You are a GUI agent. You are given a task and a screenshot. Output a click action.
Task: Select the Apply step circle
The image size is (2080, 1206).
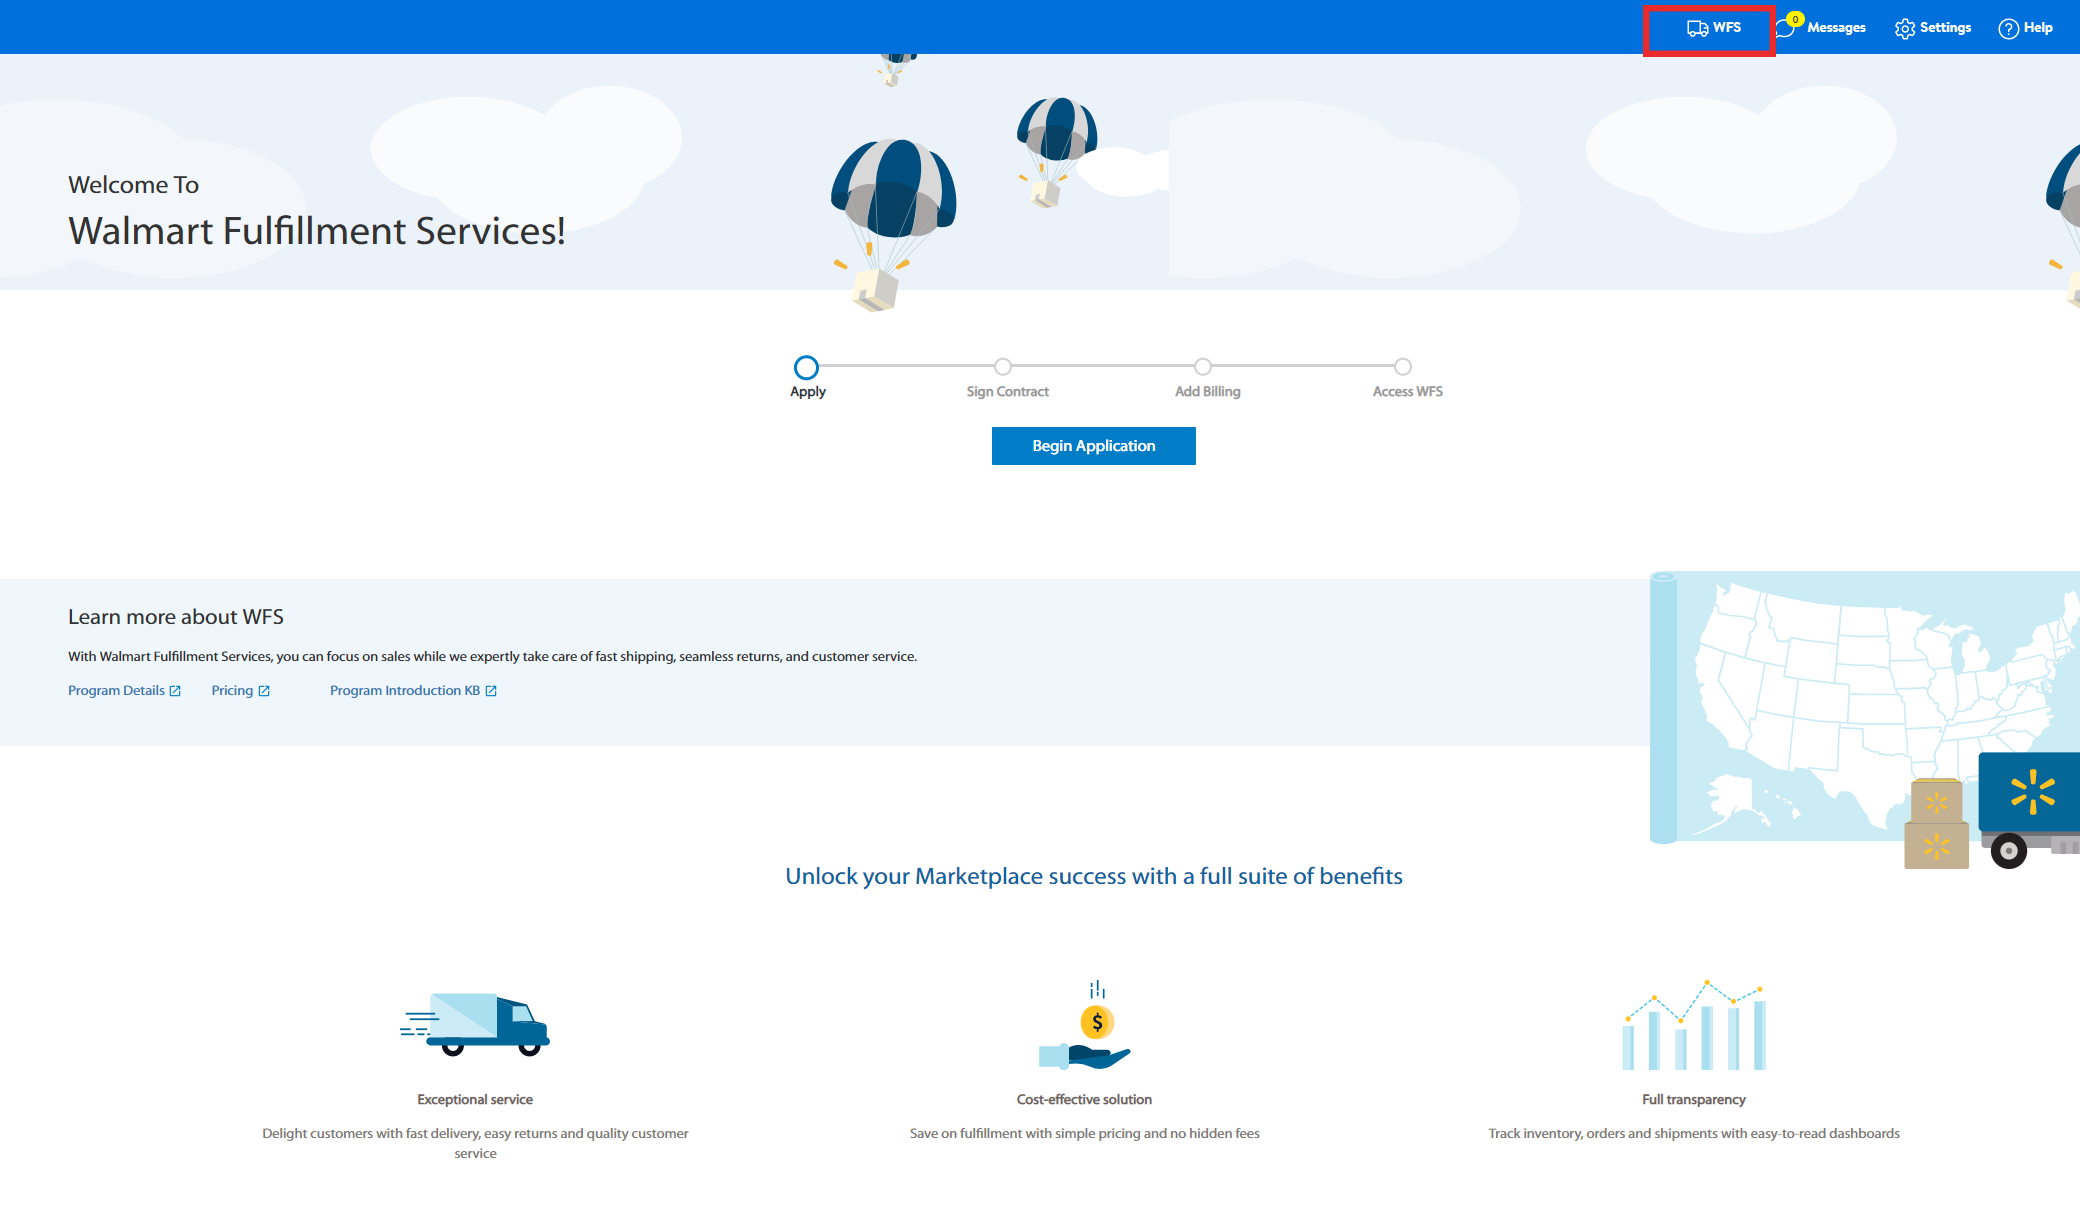(x=806, y=367)
